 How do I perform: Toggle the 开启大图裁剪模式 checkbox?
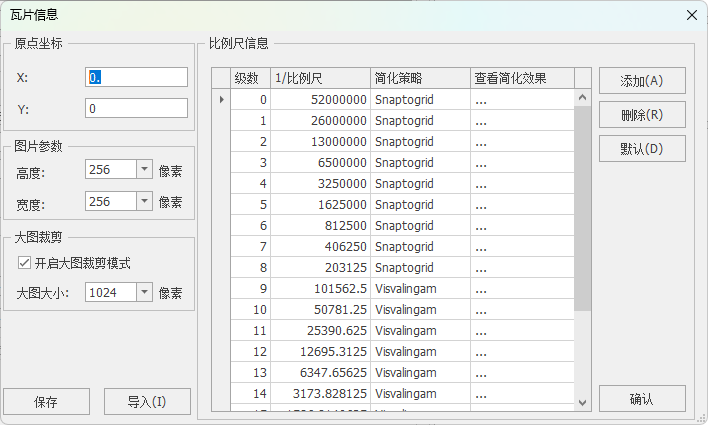(x=25, y=263)
